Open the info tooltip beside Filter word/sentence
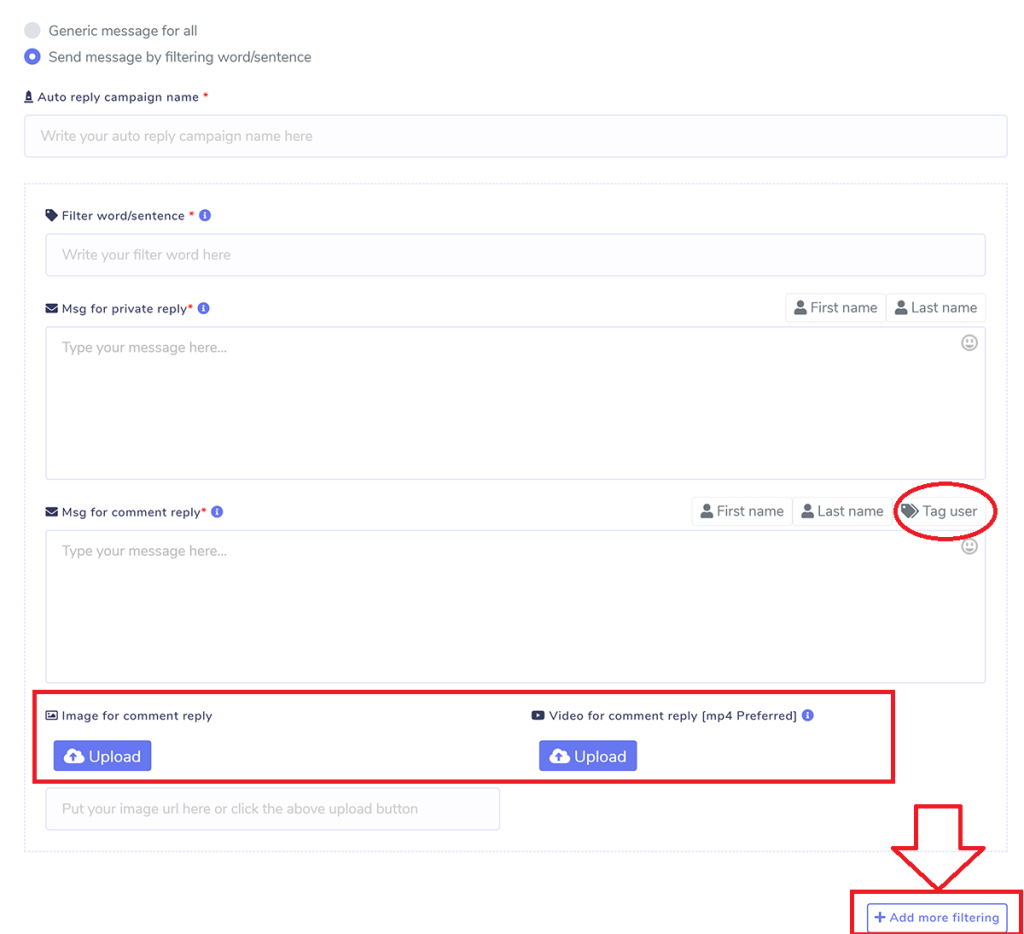The width and height of the screenshot is (1024, 934). [204, 215]
